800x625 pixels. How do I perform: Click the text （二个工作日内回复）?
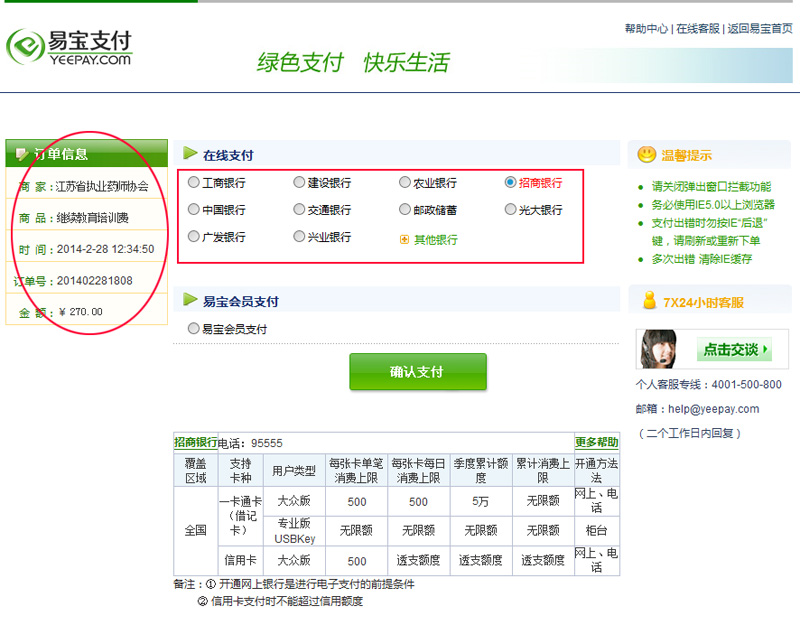pyautogui.click(x=689, y=434)
